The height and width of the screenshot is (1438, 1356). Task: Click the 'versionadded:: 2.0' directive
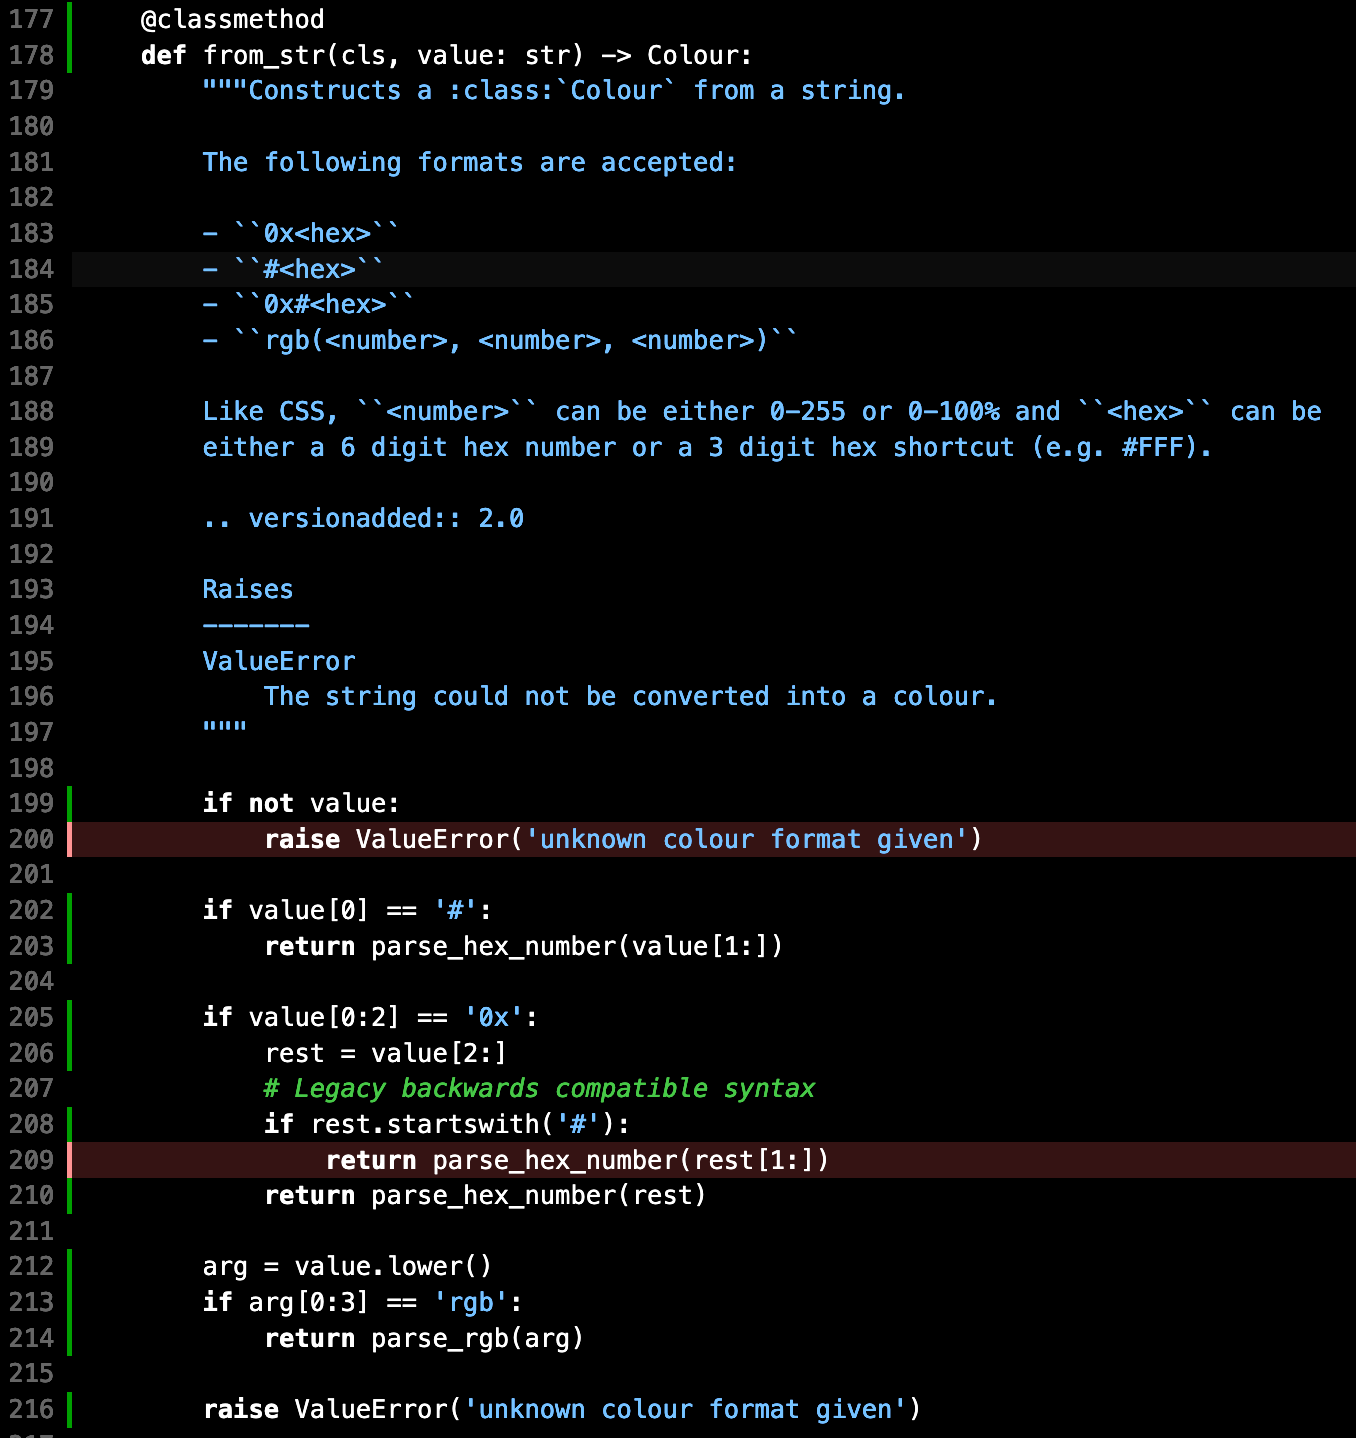363,518
